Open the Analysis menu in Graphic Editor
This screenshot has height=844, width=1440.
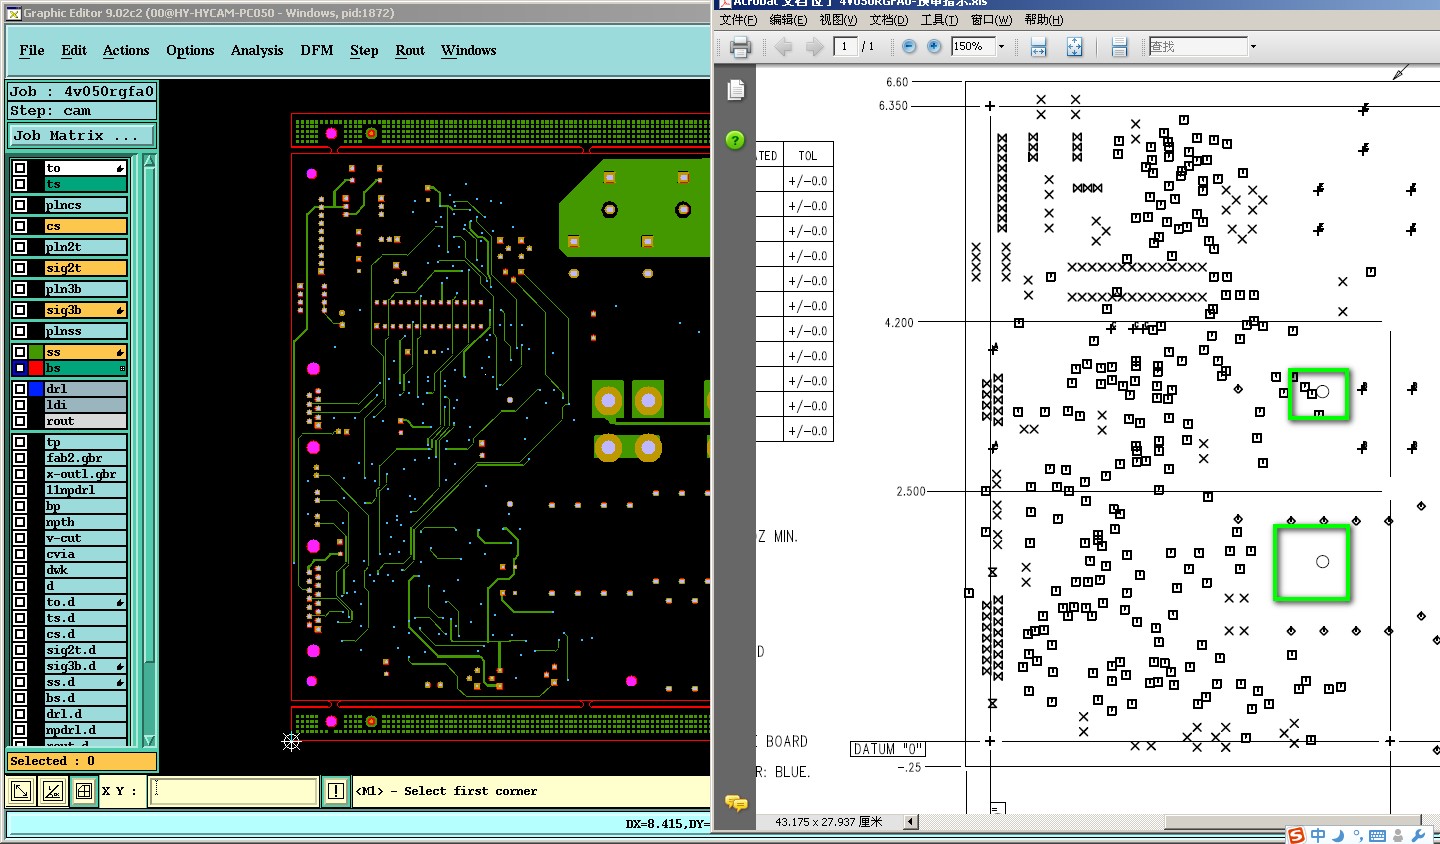(257, 50)
